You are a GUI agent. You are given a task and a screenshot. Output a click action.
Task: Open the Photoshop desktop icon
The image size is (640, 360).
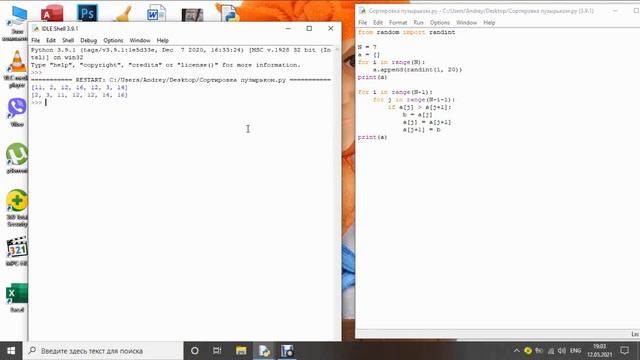87,12
